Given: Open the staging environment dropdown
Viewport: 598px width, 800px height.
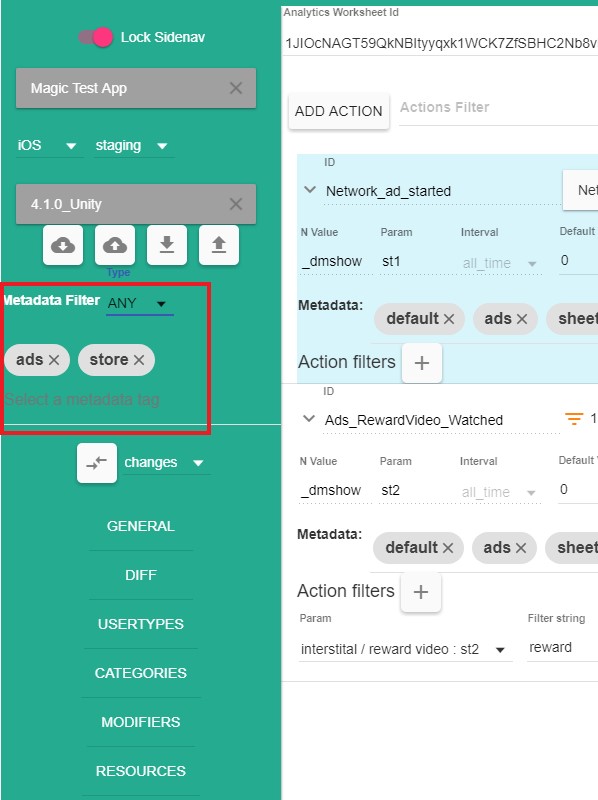Looking at the screenshot, I should (x=134, y=146).
